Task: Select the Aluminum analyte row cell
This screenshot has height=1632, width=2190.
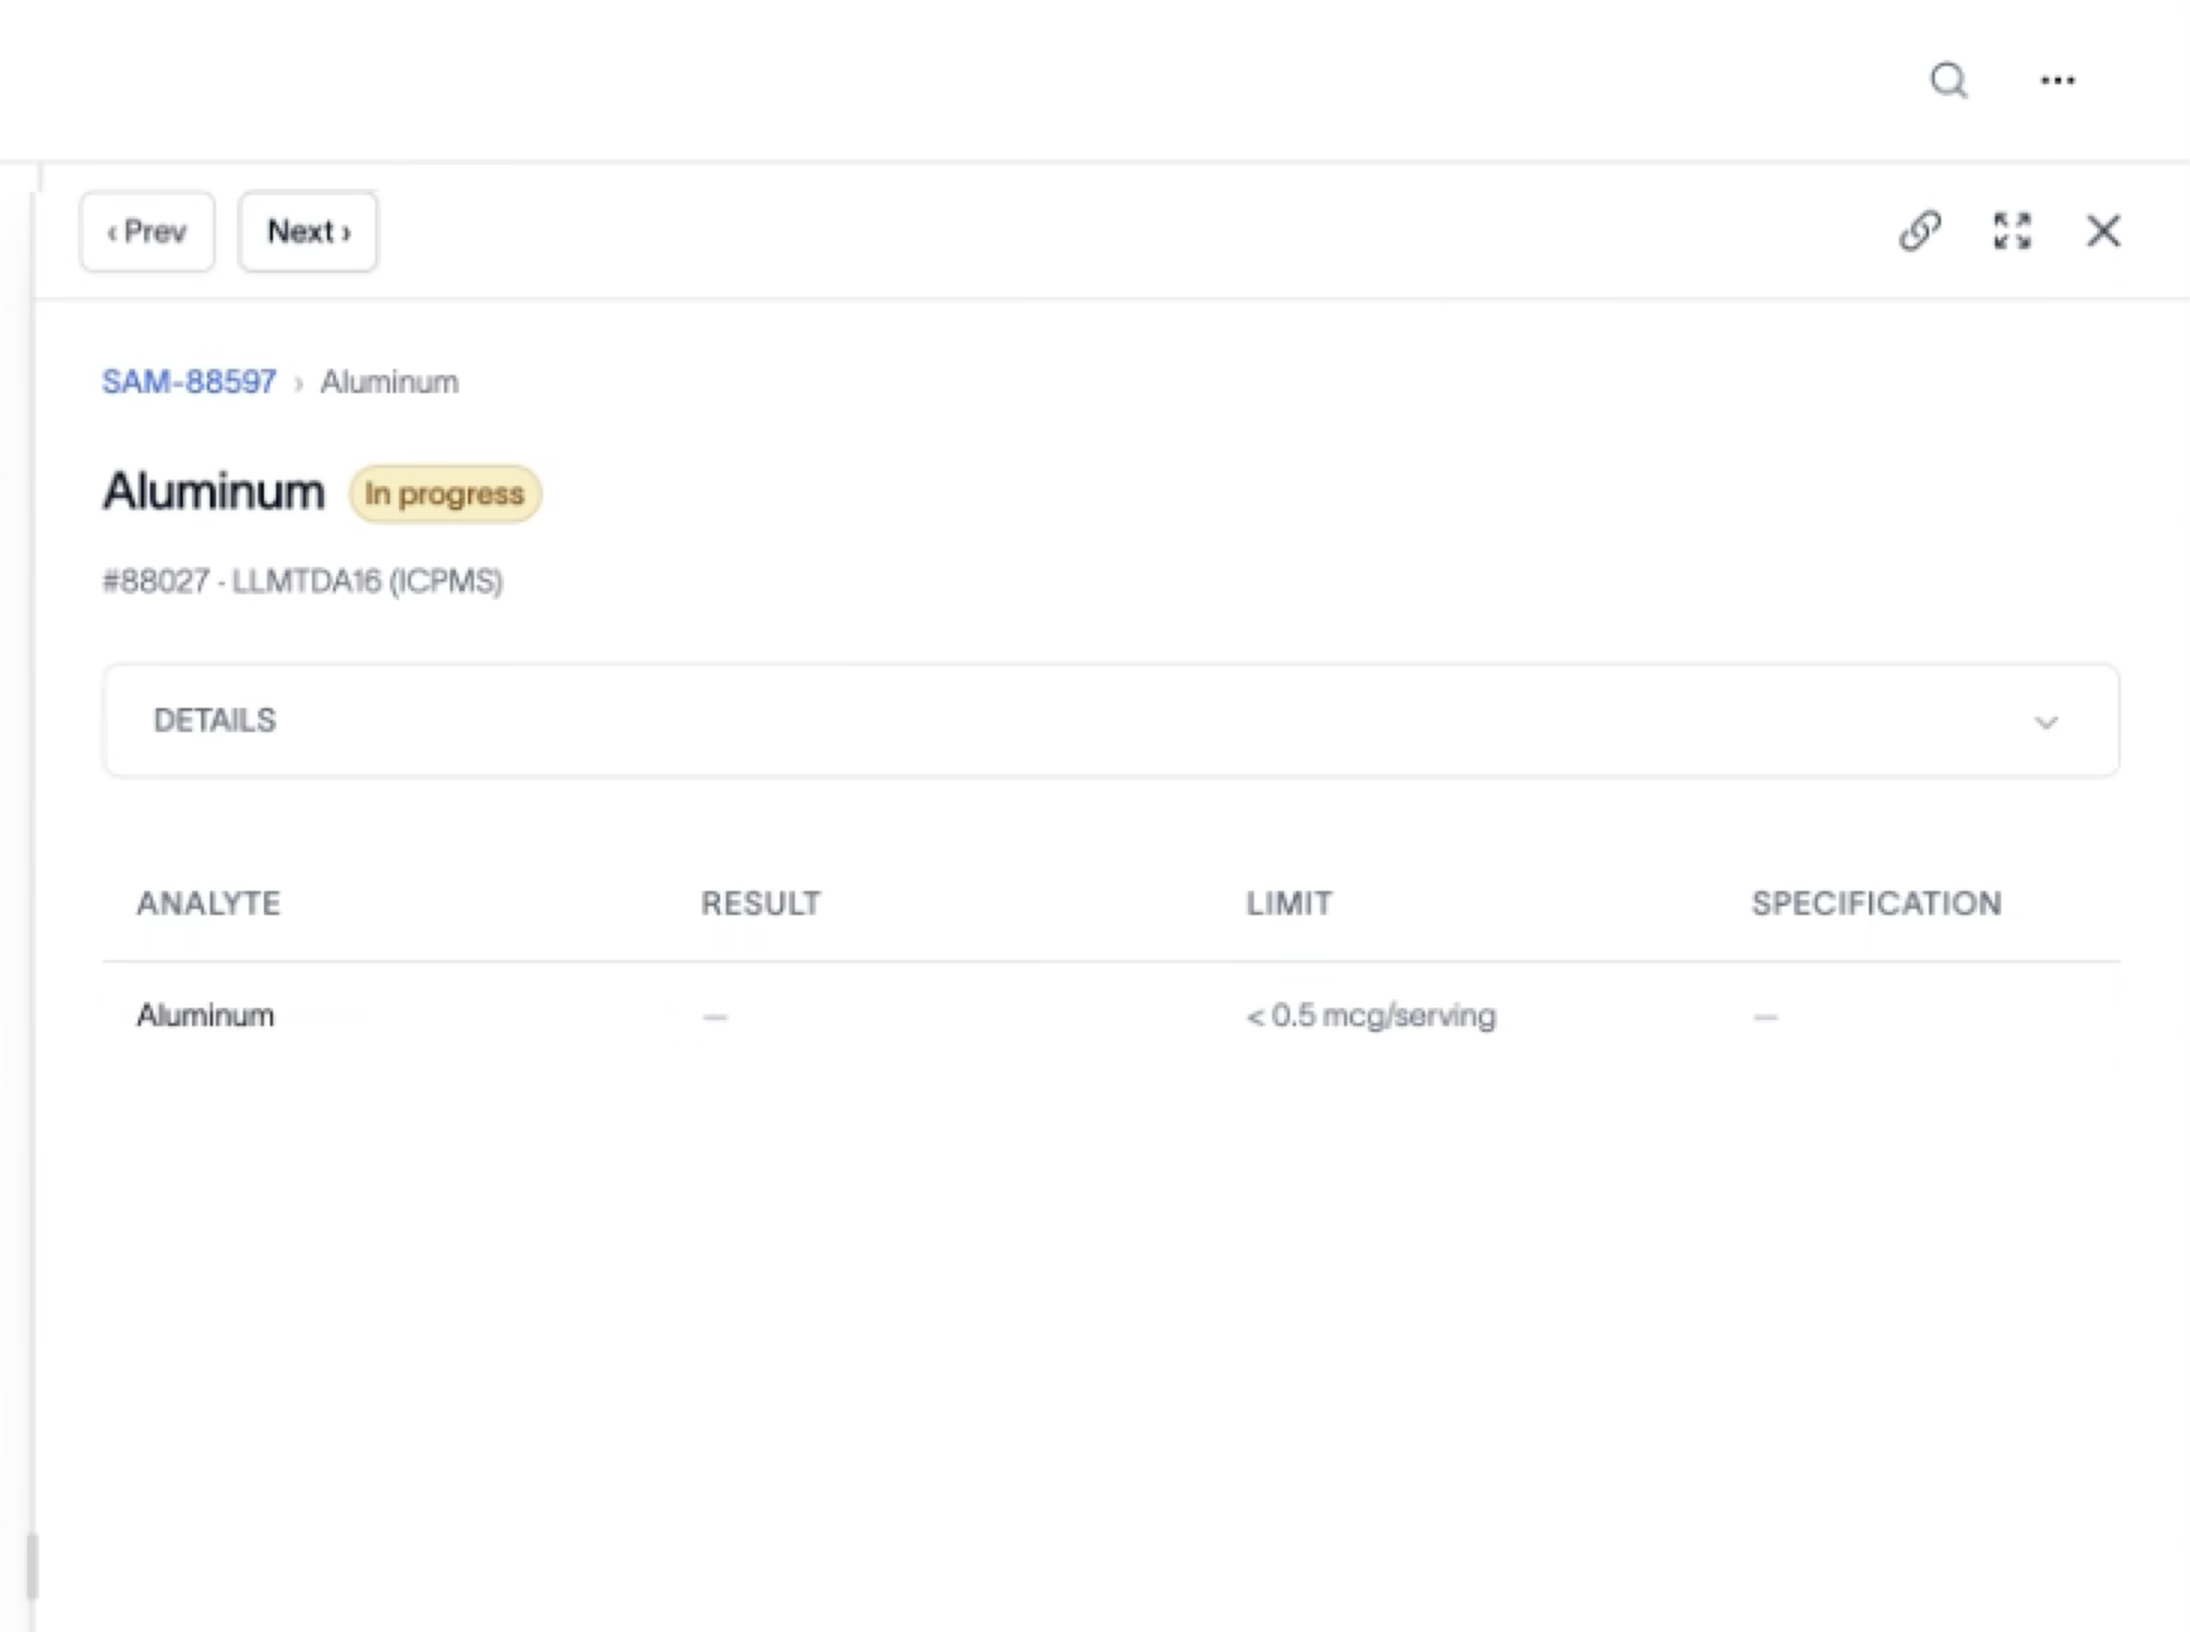Action: pos(205,1015)
